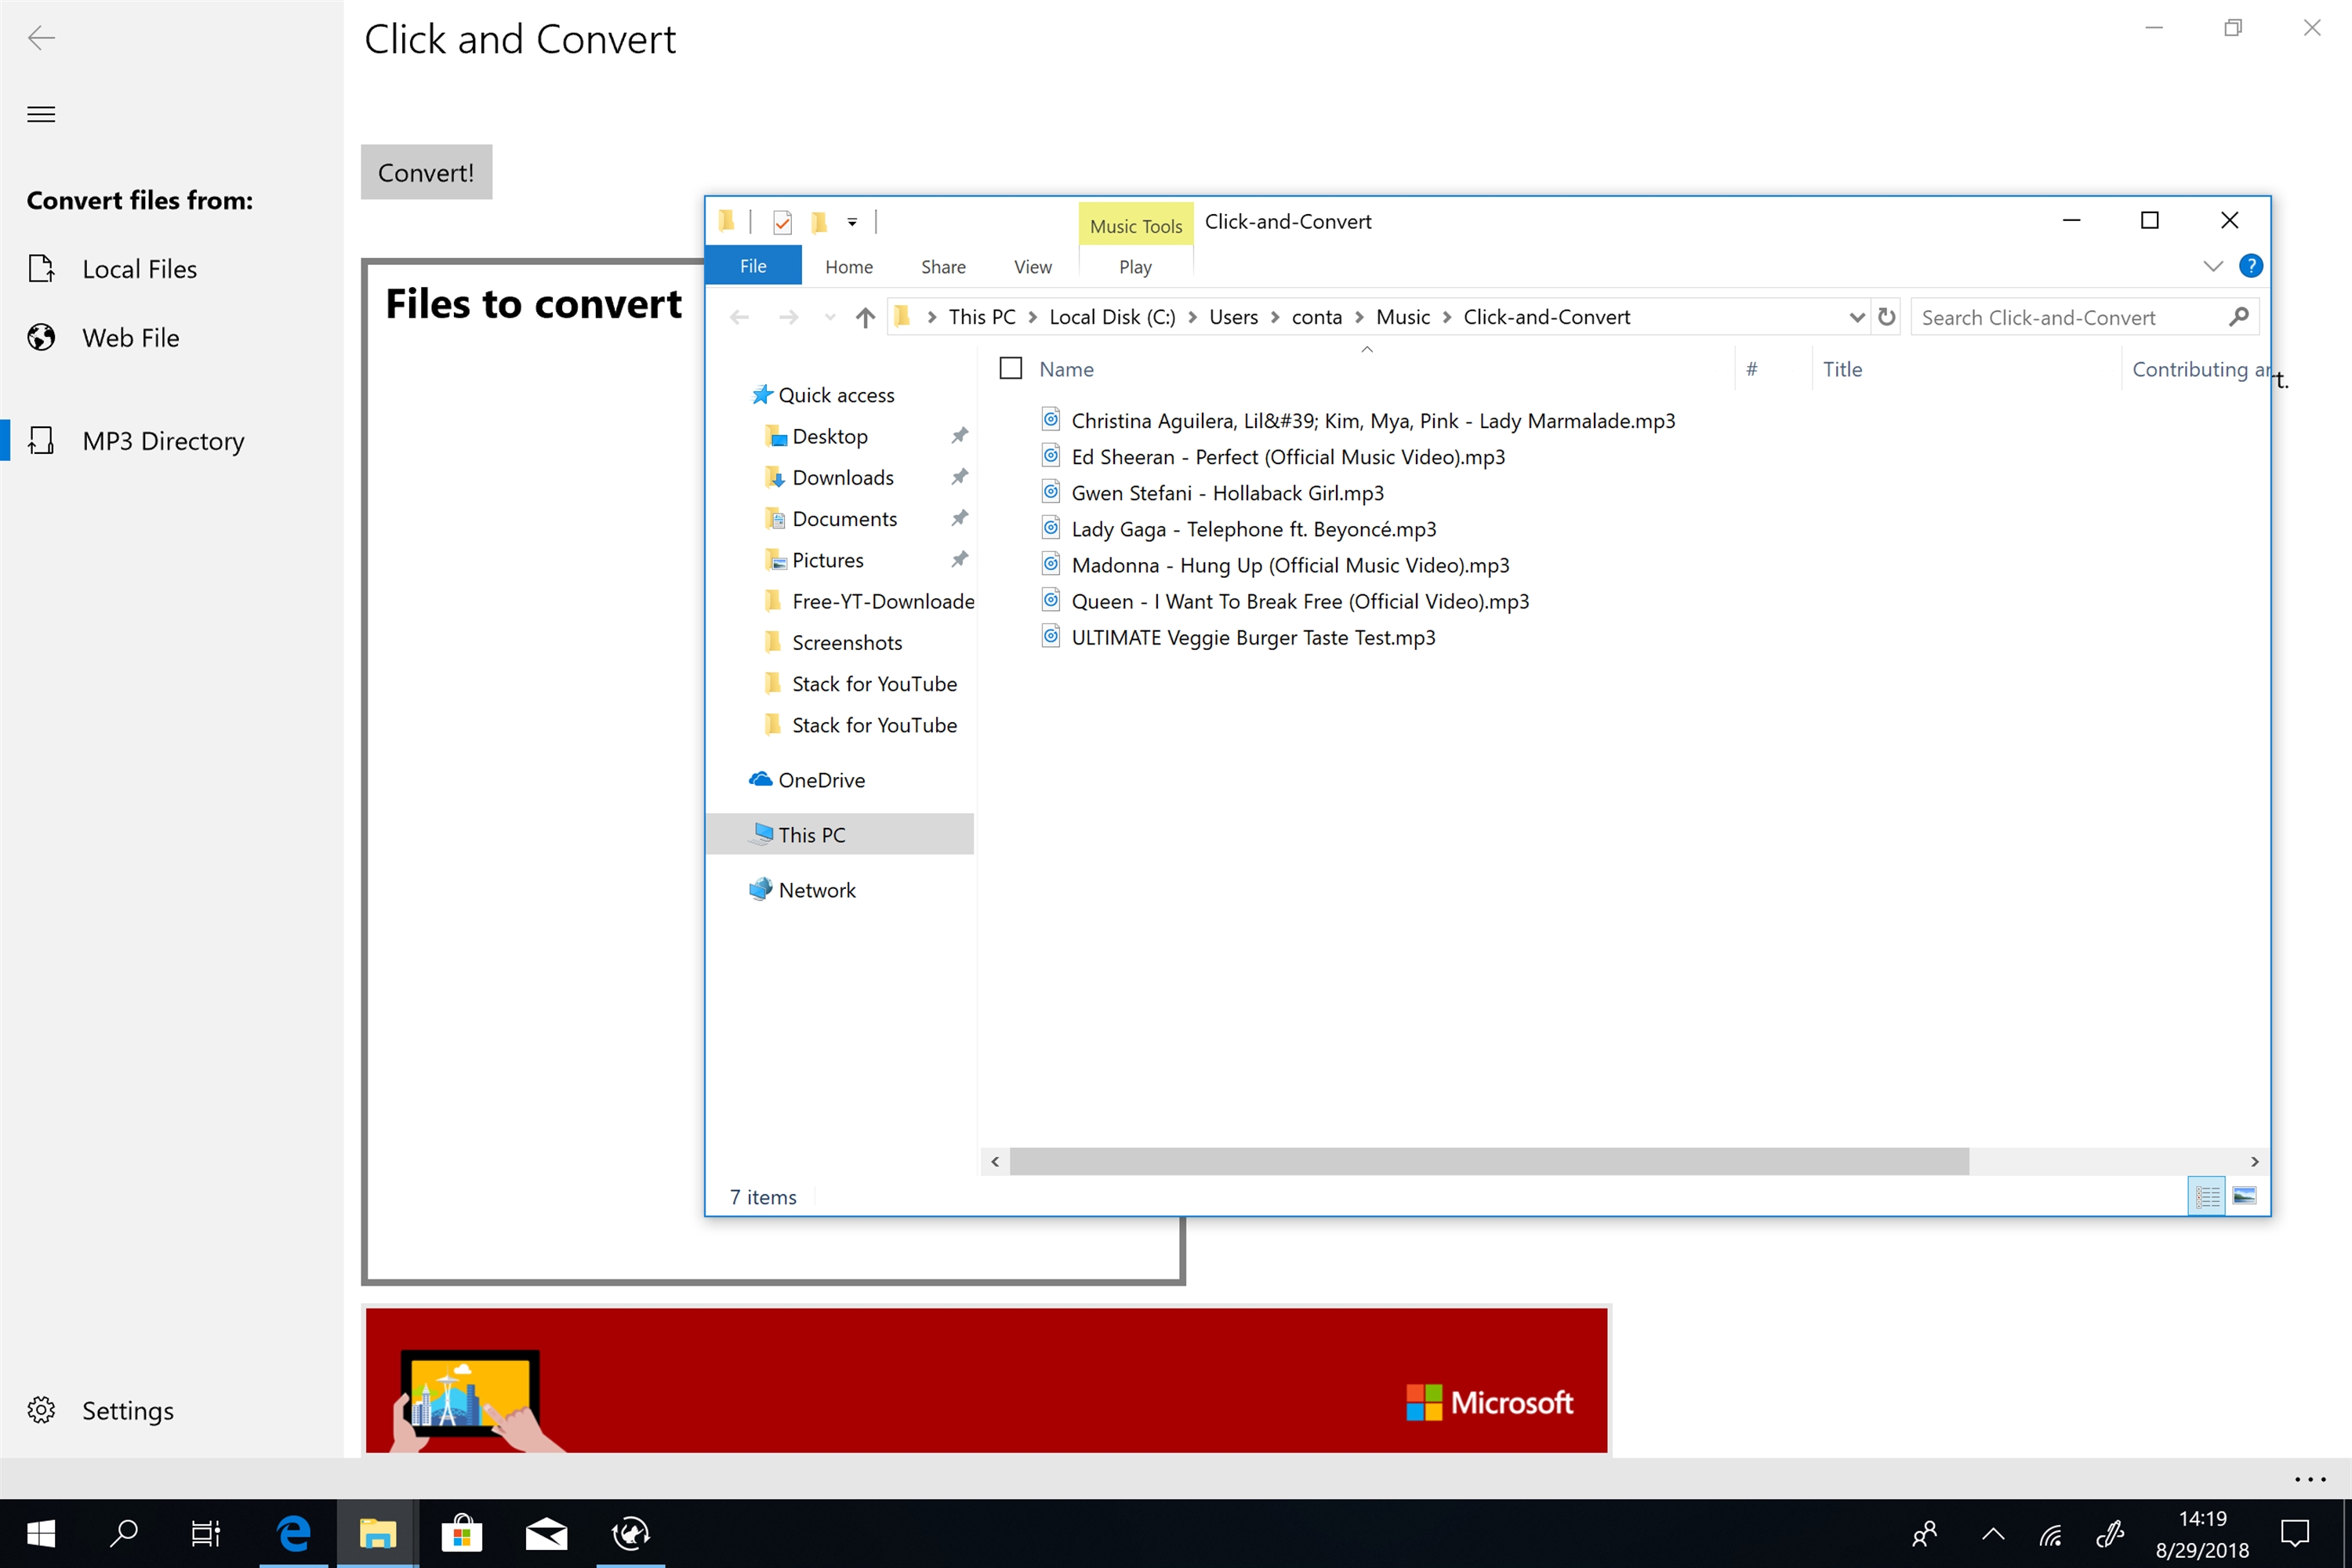Screen dimensions: 2352x1568
Task: Expand the Explorer ribbon chevron
Action: coord(2212,266)
